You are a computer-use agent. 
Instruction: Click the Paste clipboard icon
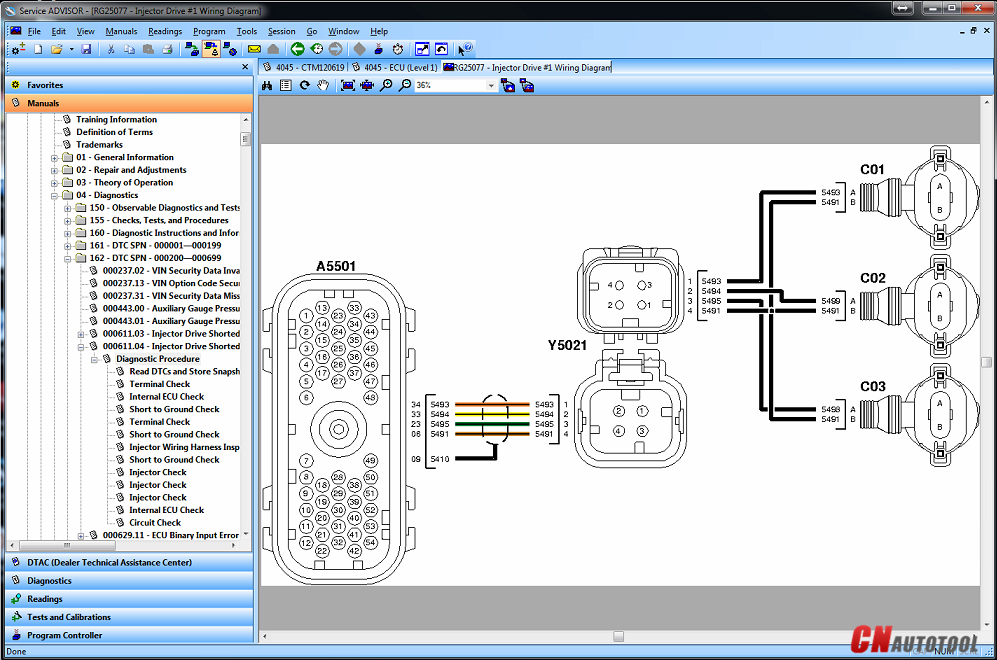pyautogui.click(x=148, y=49)
